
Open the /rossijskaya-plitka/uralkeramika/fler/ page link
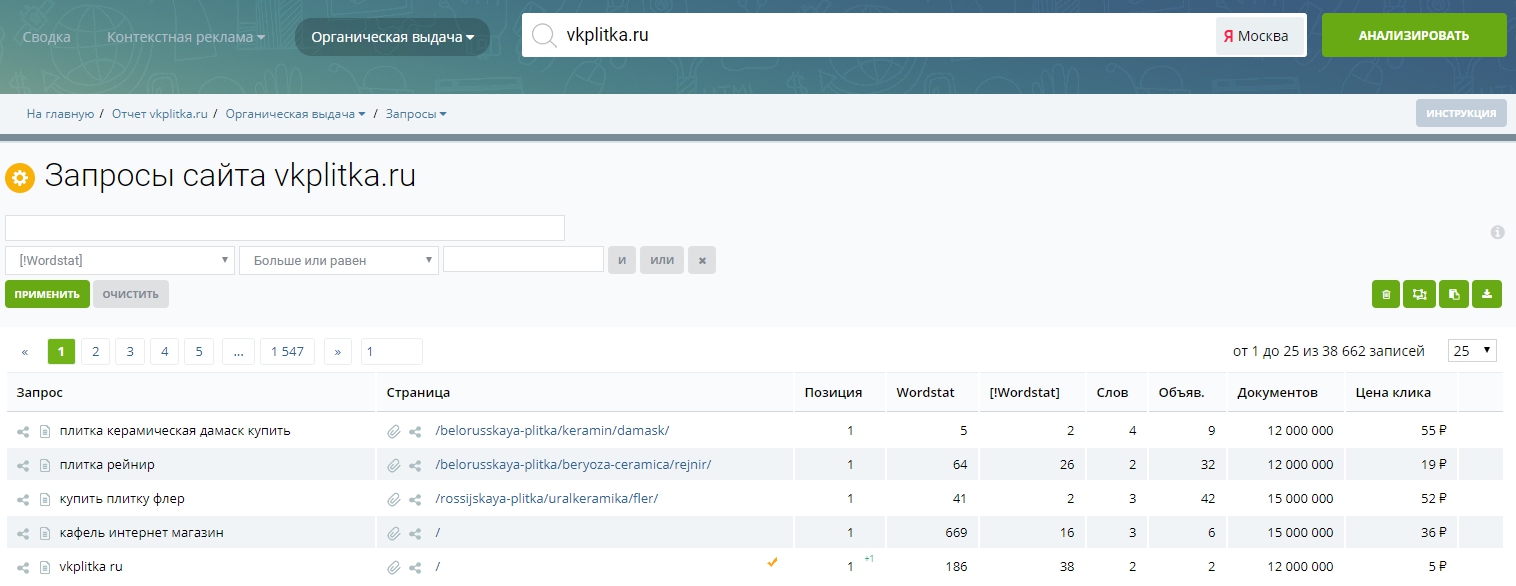click(x=547, y=499)
